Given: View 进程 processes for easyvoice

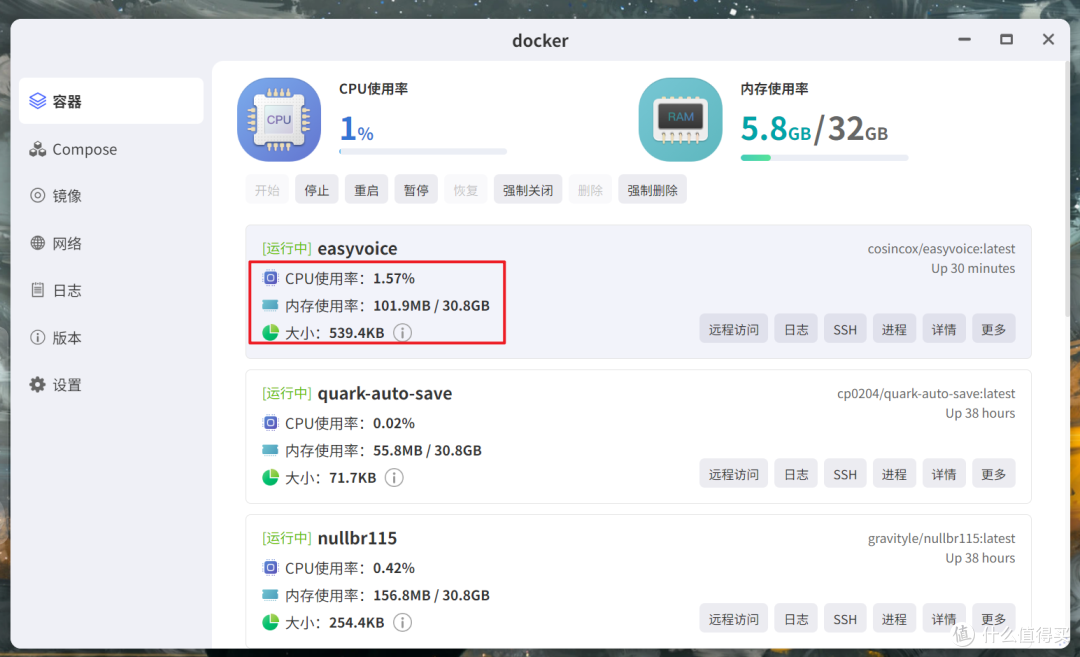Looking at the screenshot, I should click(x=894, y=329).
